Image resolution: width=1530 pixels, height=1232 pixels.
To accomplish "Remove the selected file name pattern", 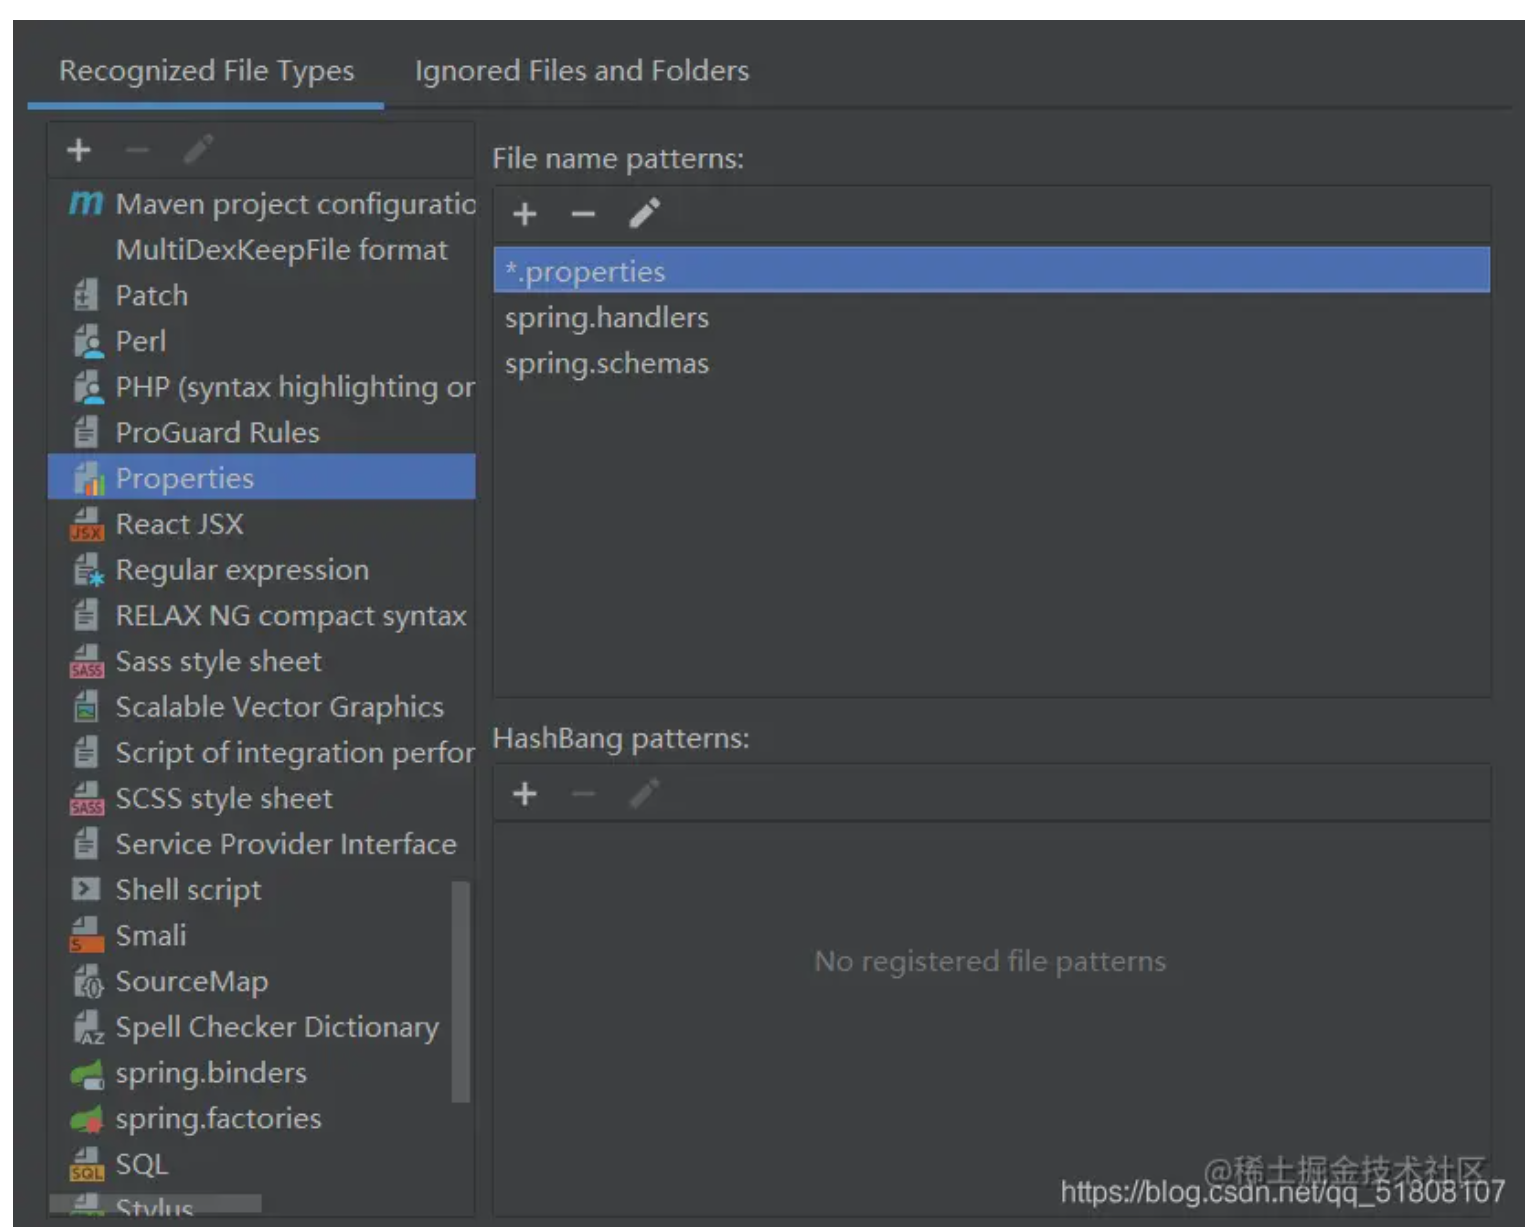I will [583, 214].
